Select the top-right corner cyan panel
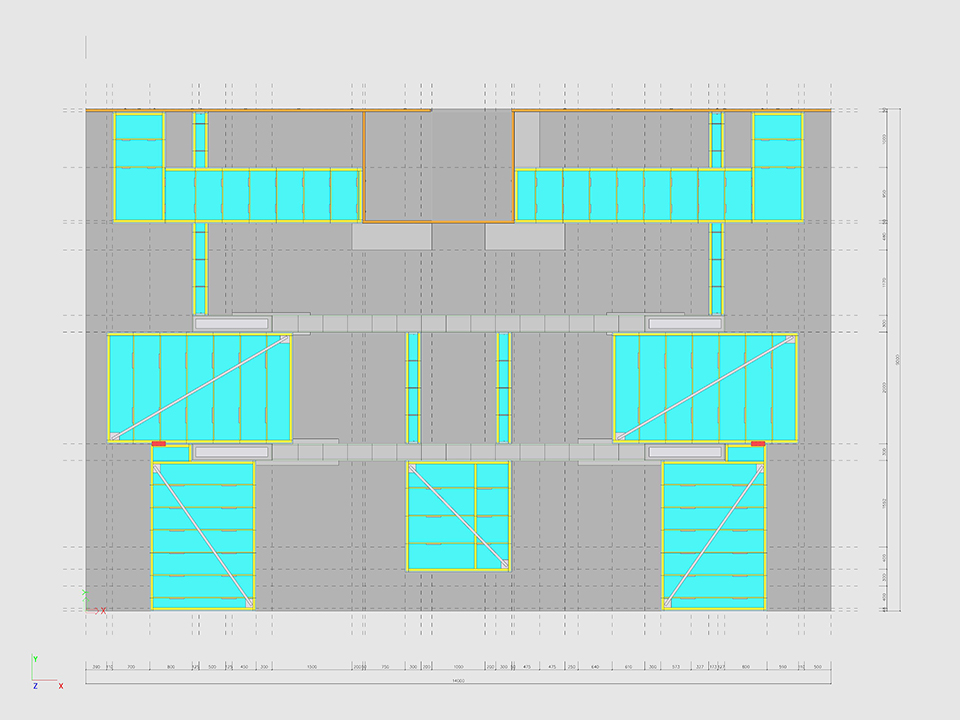Screen dimensions: 960x720 [777, 166]
